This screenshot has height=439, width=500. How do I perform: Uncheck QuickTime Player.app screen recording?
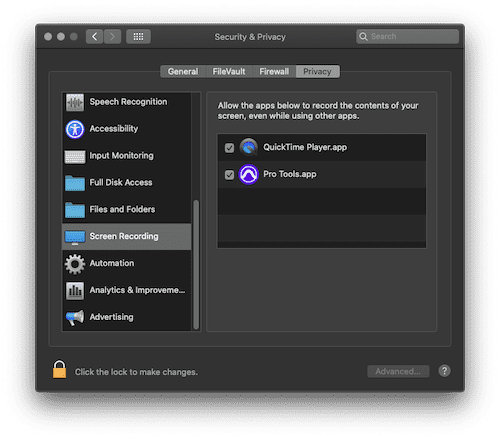(229, 148)
